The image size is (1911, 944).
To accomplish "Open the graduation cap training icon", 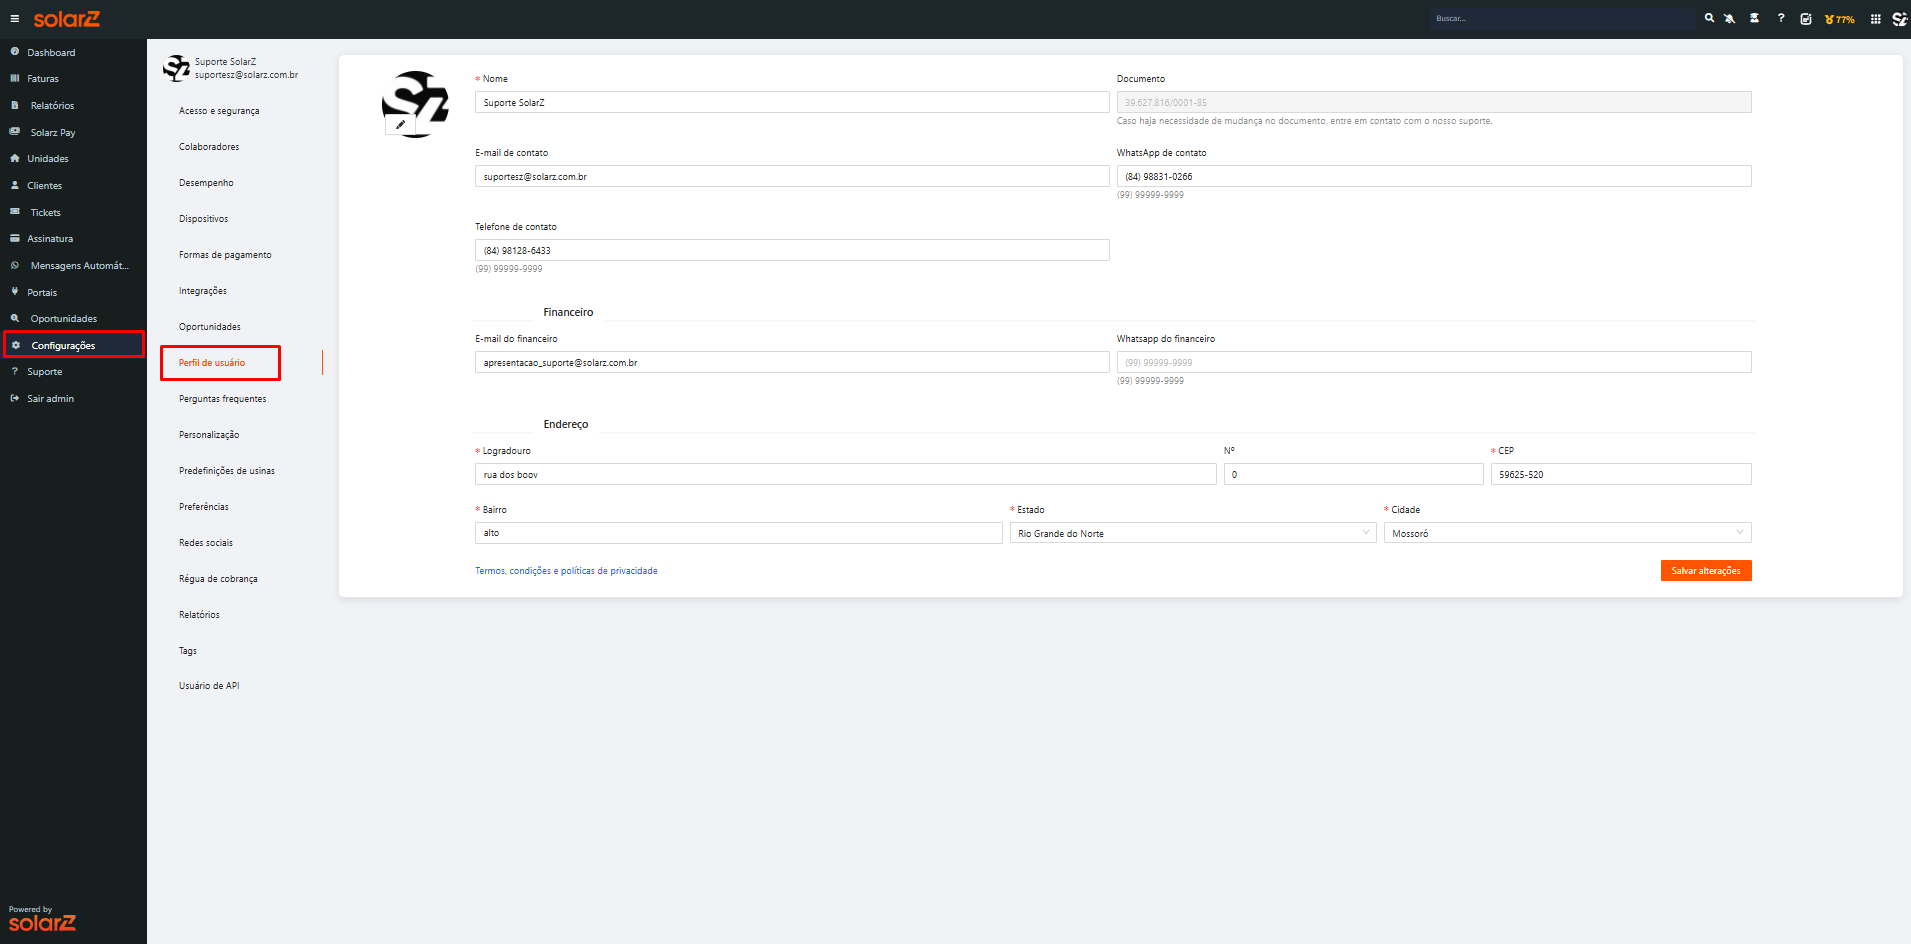I will pos(1754,18).
